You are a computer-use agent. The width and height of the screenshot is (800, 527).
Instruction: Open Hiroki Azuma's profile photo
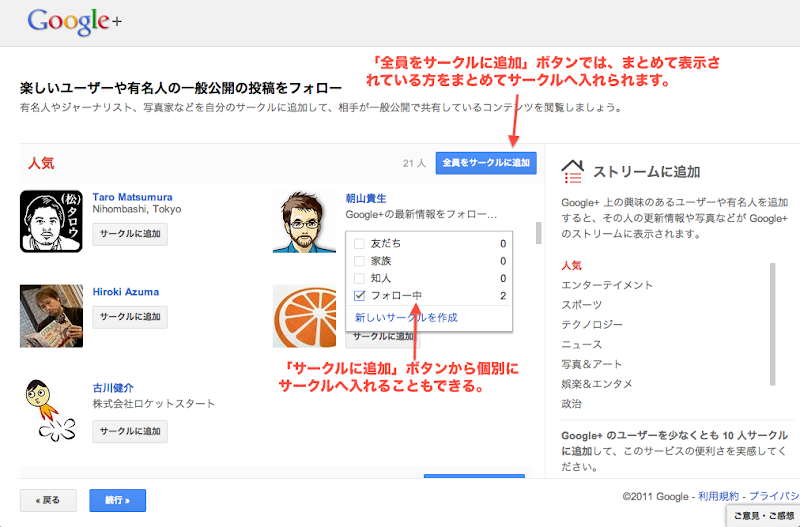click(51, 316)
